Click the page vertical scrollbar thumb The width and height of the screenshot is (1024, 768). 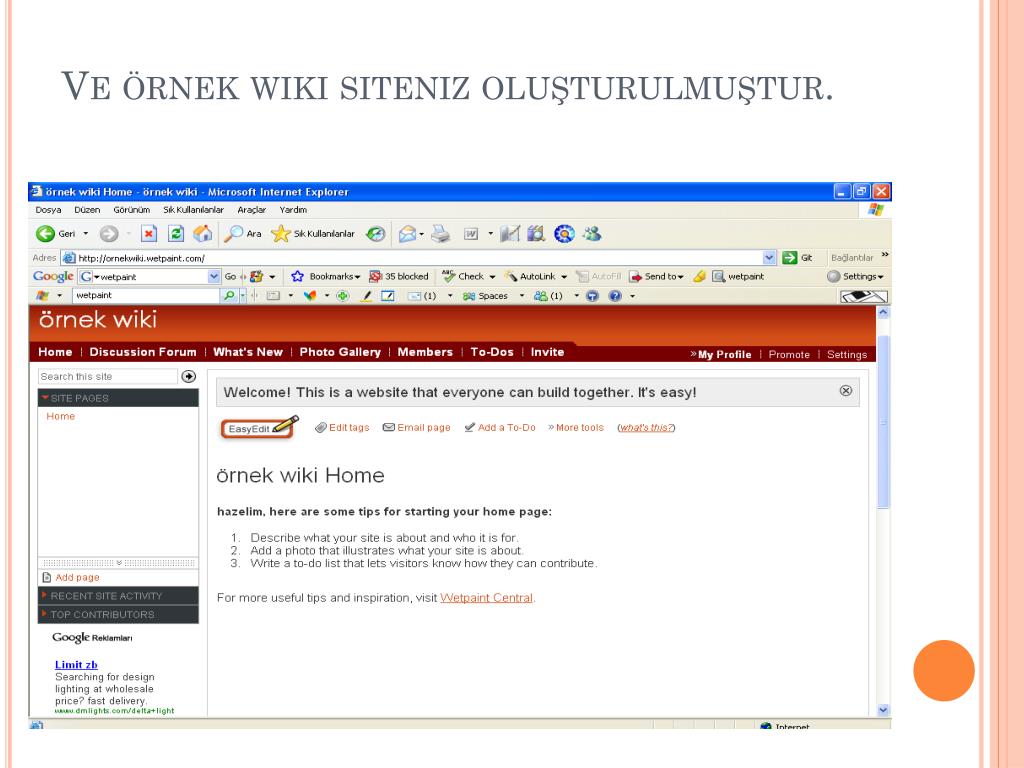click(883, 421)
